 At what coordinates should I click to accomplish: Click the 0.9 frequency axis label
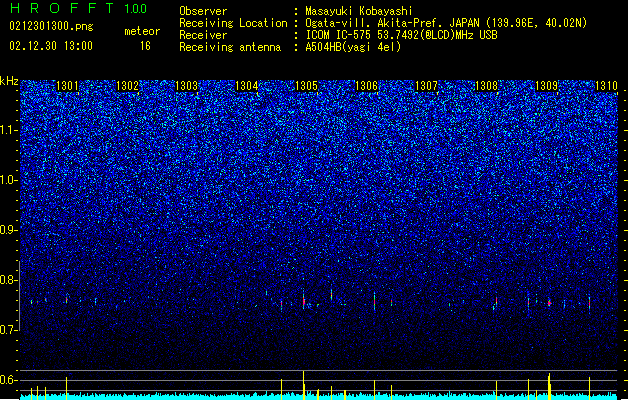coord(8,230)
